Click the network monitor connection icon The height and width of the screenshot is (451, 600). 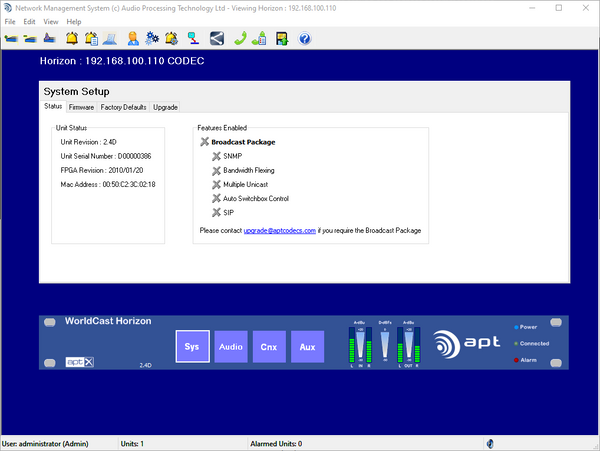[193, 38]
